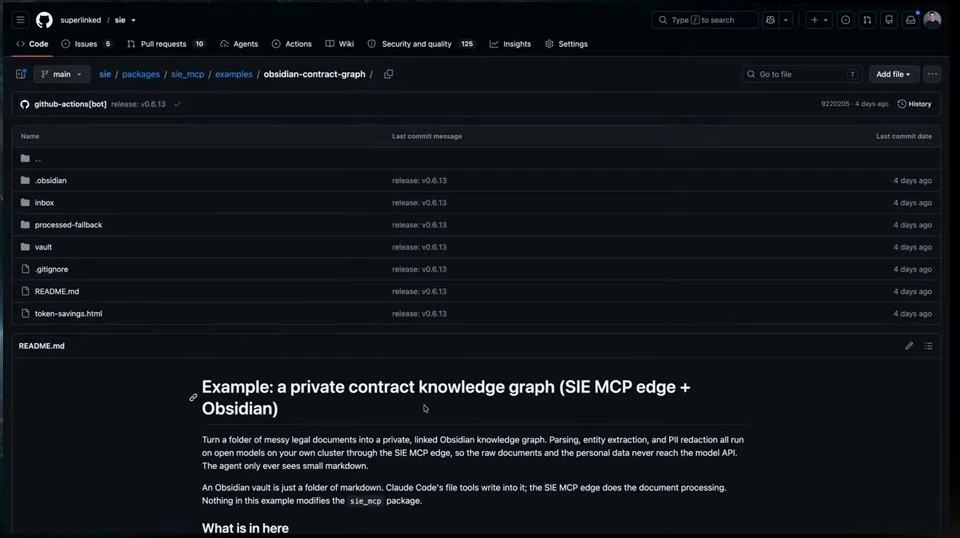Switch to the Agents tab
Screen dimensions: 960x538
coord(239,44)
